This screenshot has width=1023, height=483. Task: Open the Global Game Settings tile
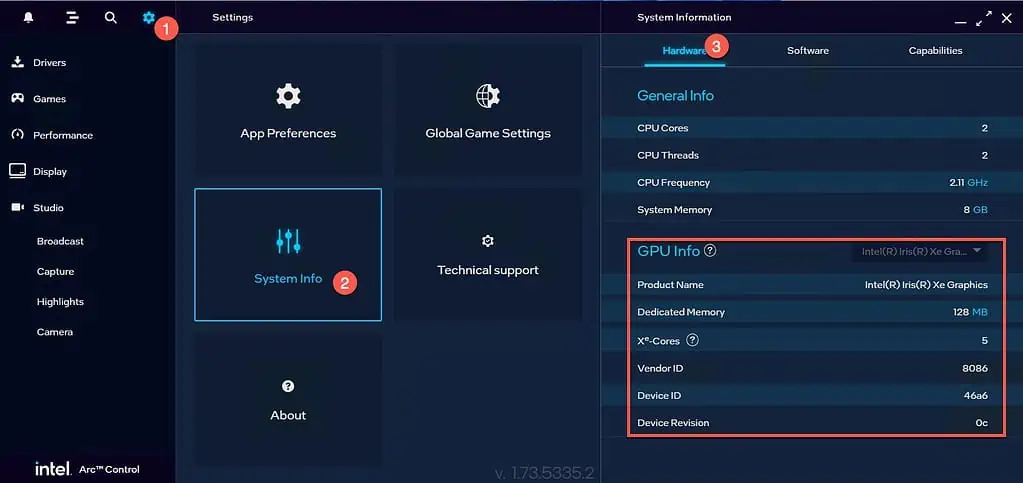pos(487,112)
